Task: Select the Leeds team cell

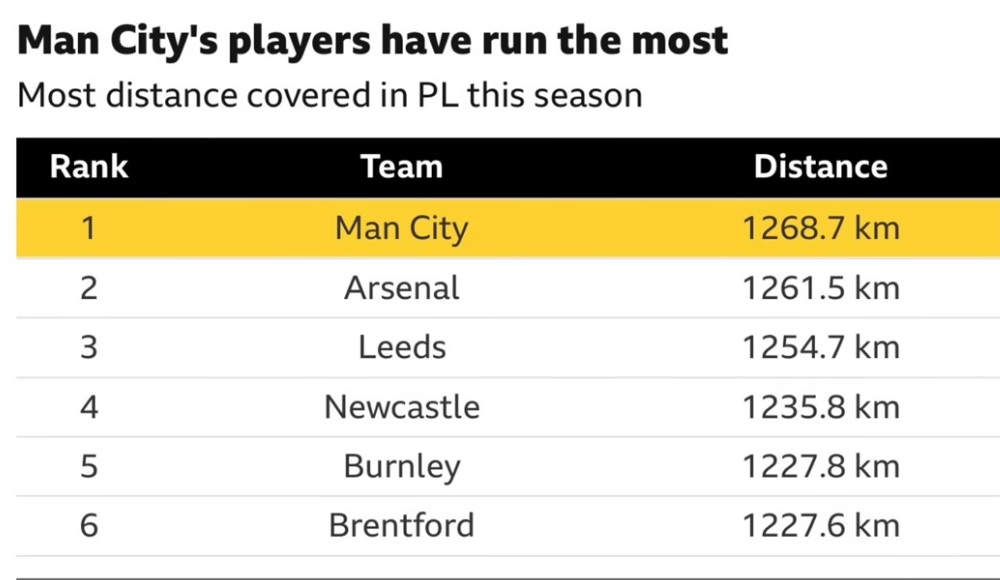Action: (401, 347)
